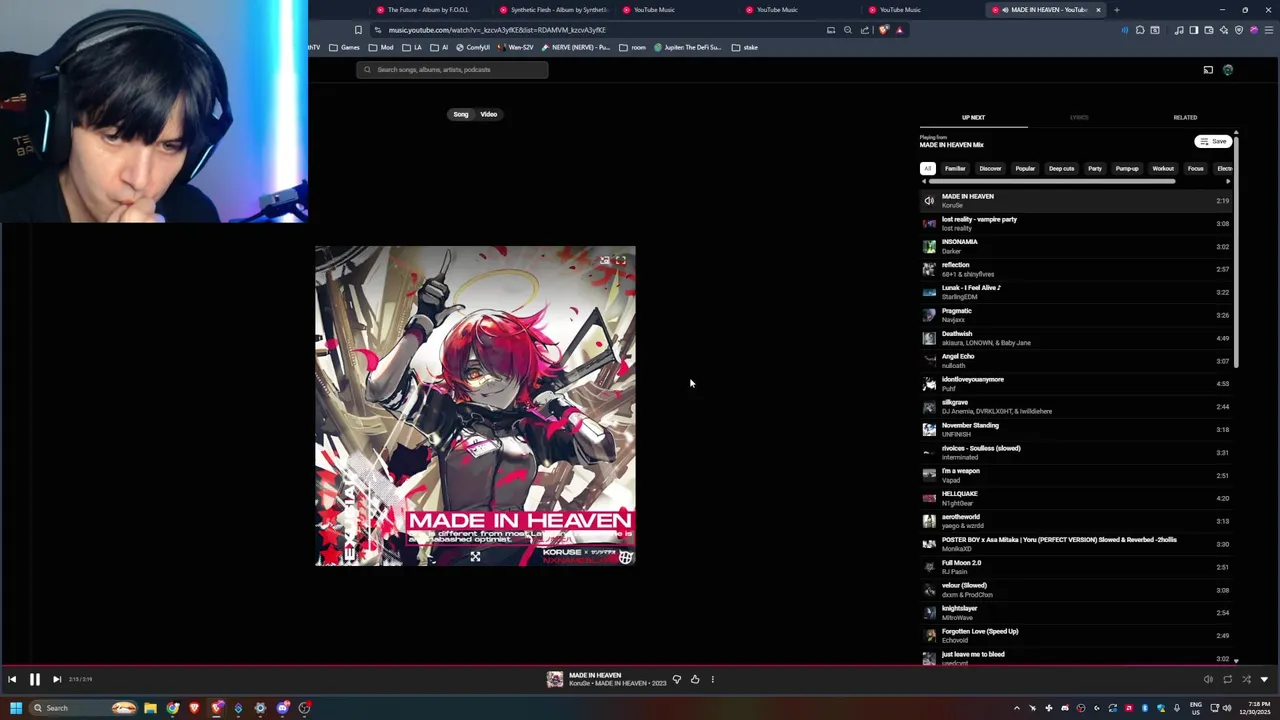1280x720 pixels.
Task: Collapse the player page with down arrow
Action: pyautogui.click(x=1264, y=679)
